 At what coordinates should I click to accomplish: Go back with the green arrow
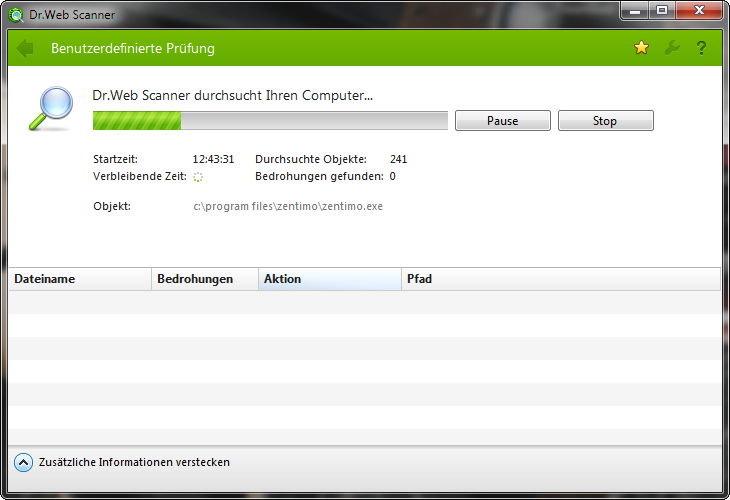[x=25, y=48]
